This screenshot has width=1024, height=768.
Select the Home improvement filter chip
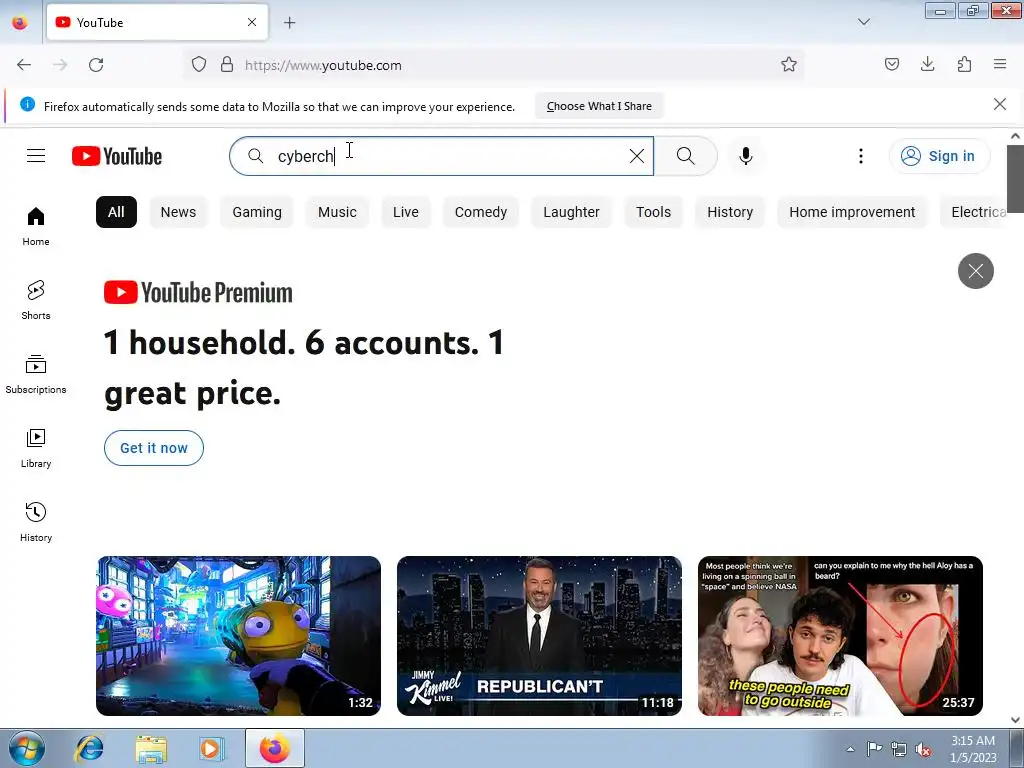pos(852,212)
